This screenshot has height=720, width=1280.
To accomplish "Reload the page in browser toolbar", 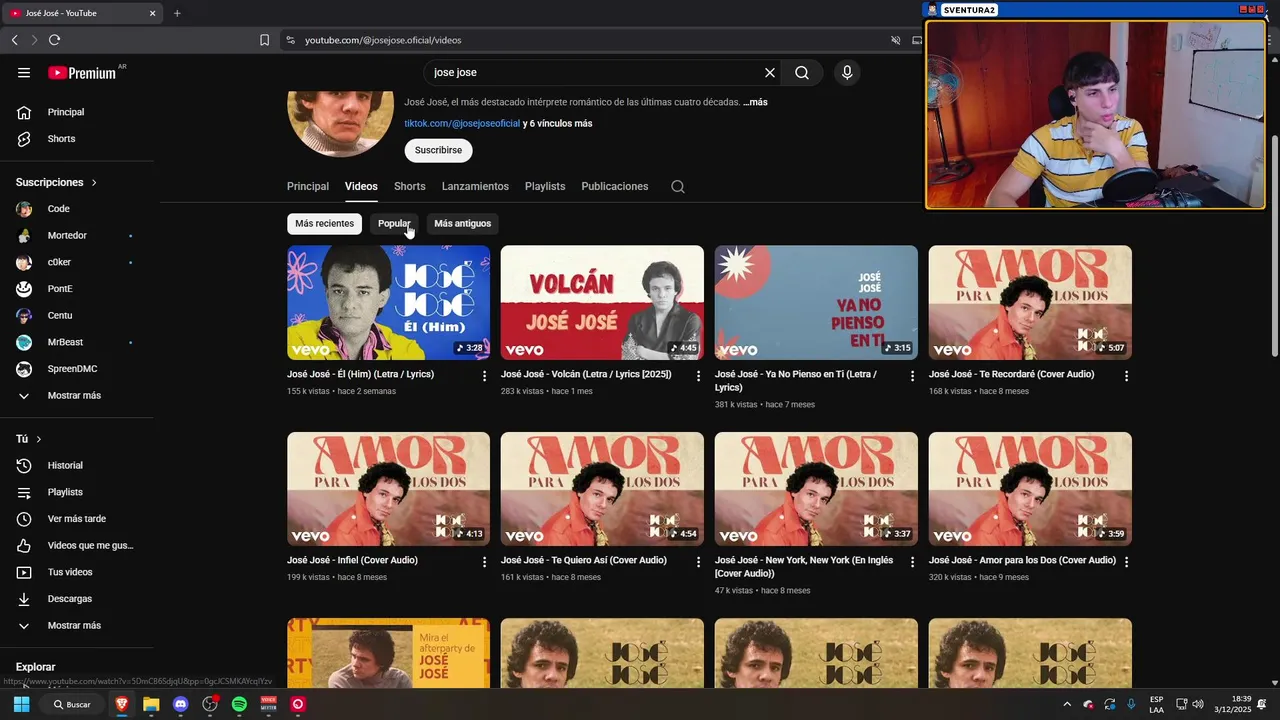I will click(x=54, y=40).
